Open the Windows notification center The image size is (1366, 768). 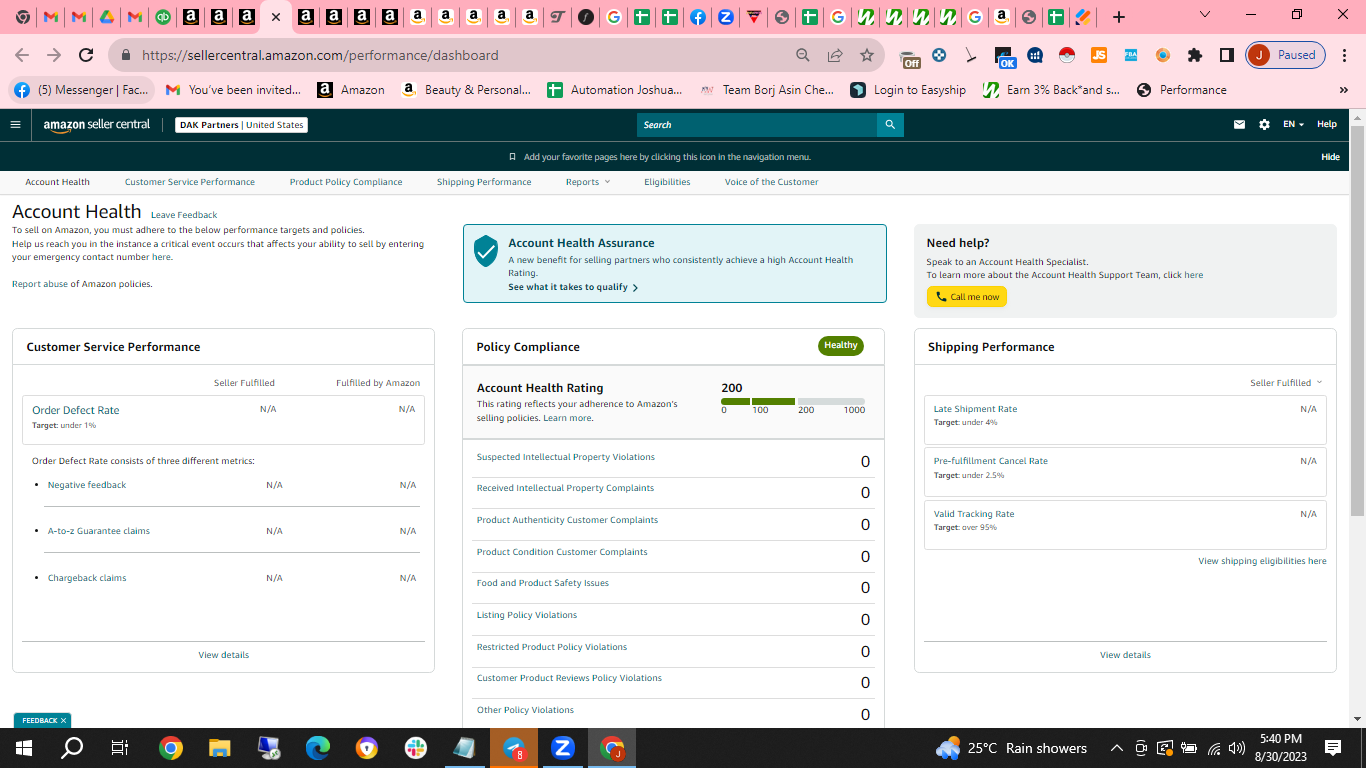click(1333, 748)
